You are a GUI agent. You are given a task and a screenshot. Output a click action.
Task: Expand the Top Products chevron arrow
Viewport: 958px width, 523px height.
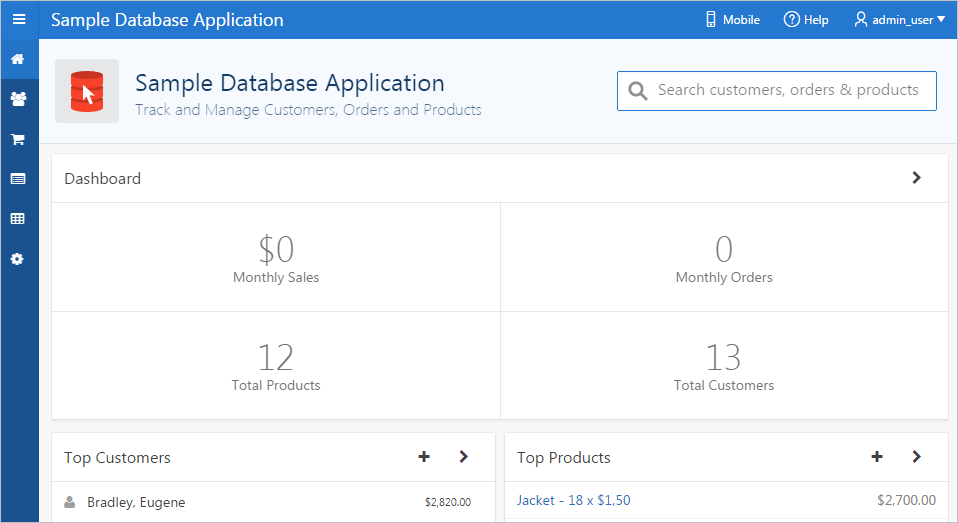tap(916, 457)
